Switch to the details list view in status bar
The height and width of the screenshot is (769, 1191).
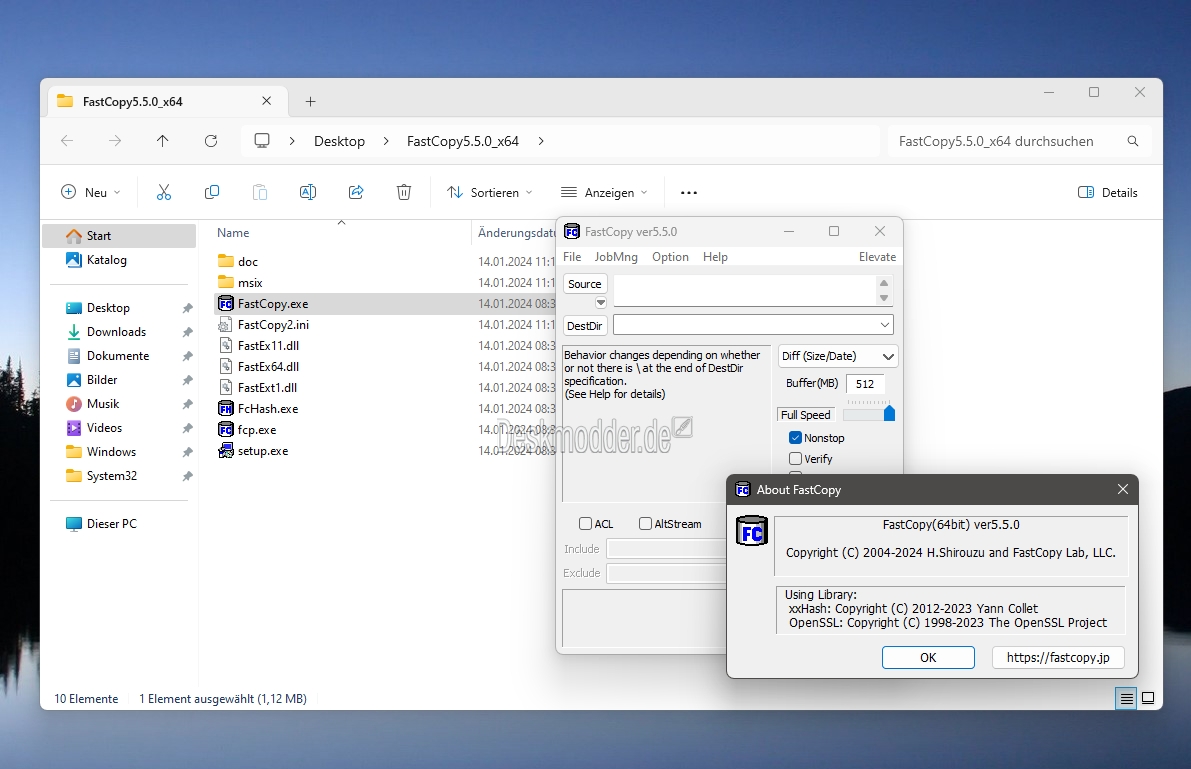(1126, 698)
